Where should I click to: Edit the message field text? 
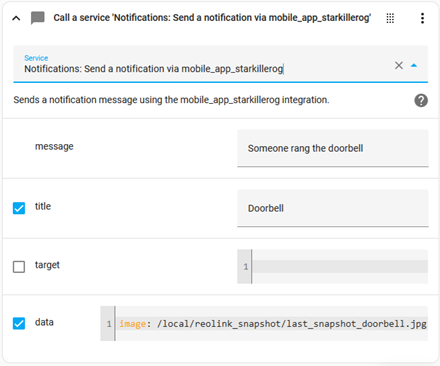[333, 148]
